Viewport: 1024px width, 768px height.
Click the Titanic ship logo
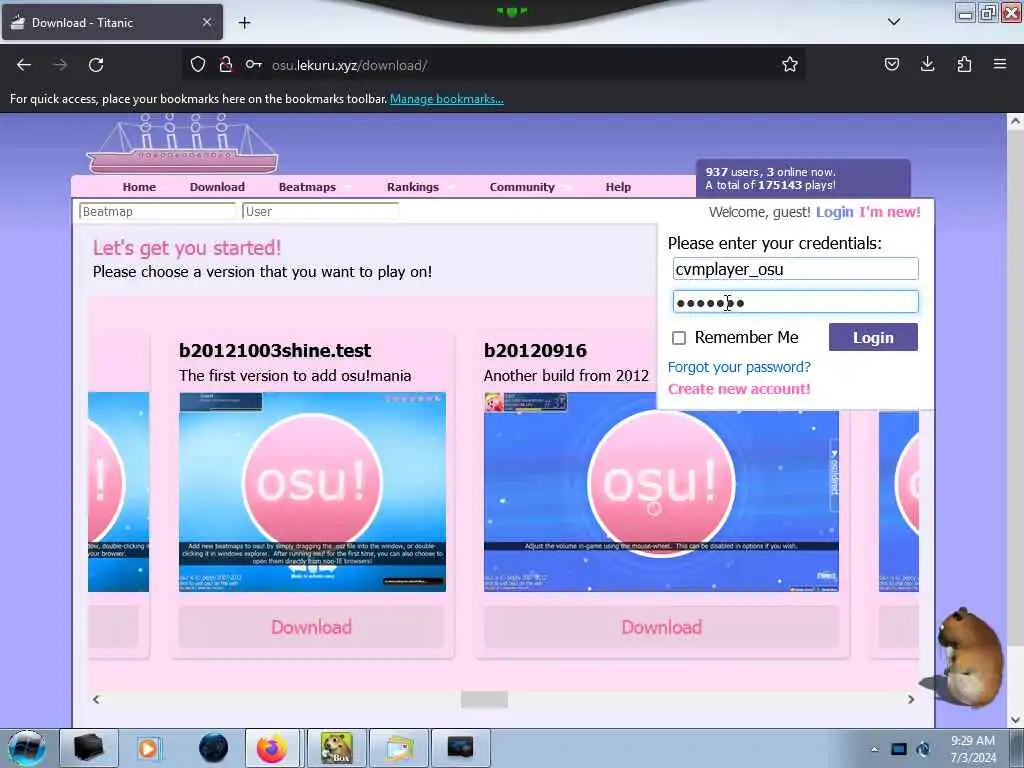pos(183,144)
